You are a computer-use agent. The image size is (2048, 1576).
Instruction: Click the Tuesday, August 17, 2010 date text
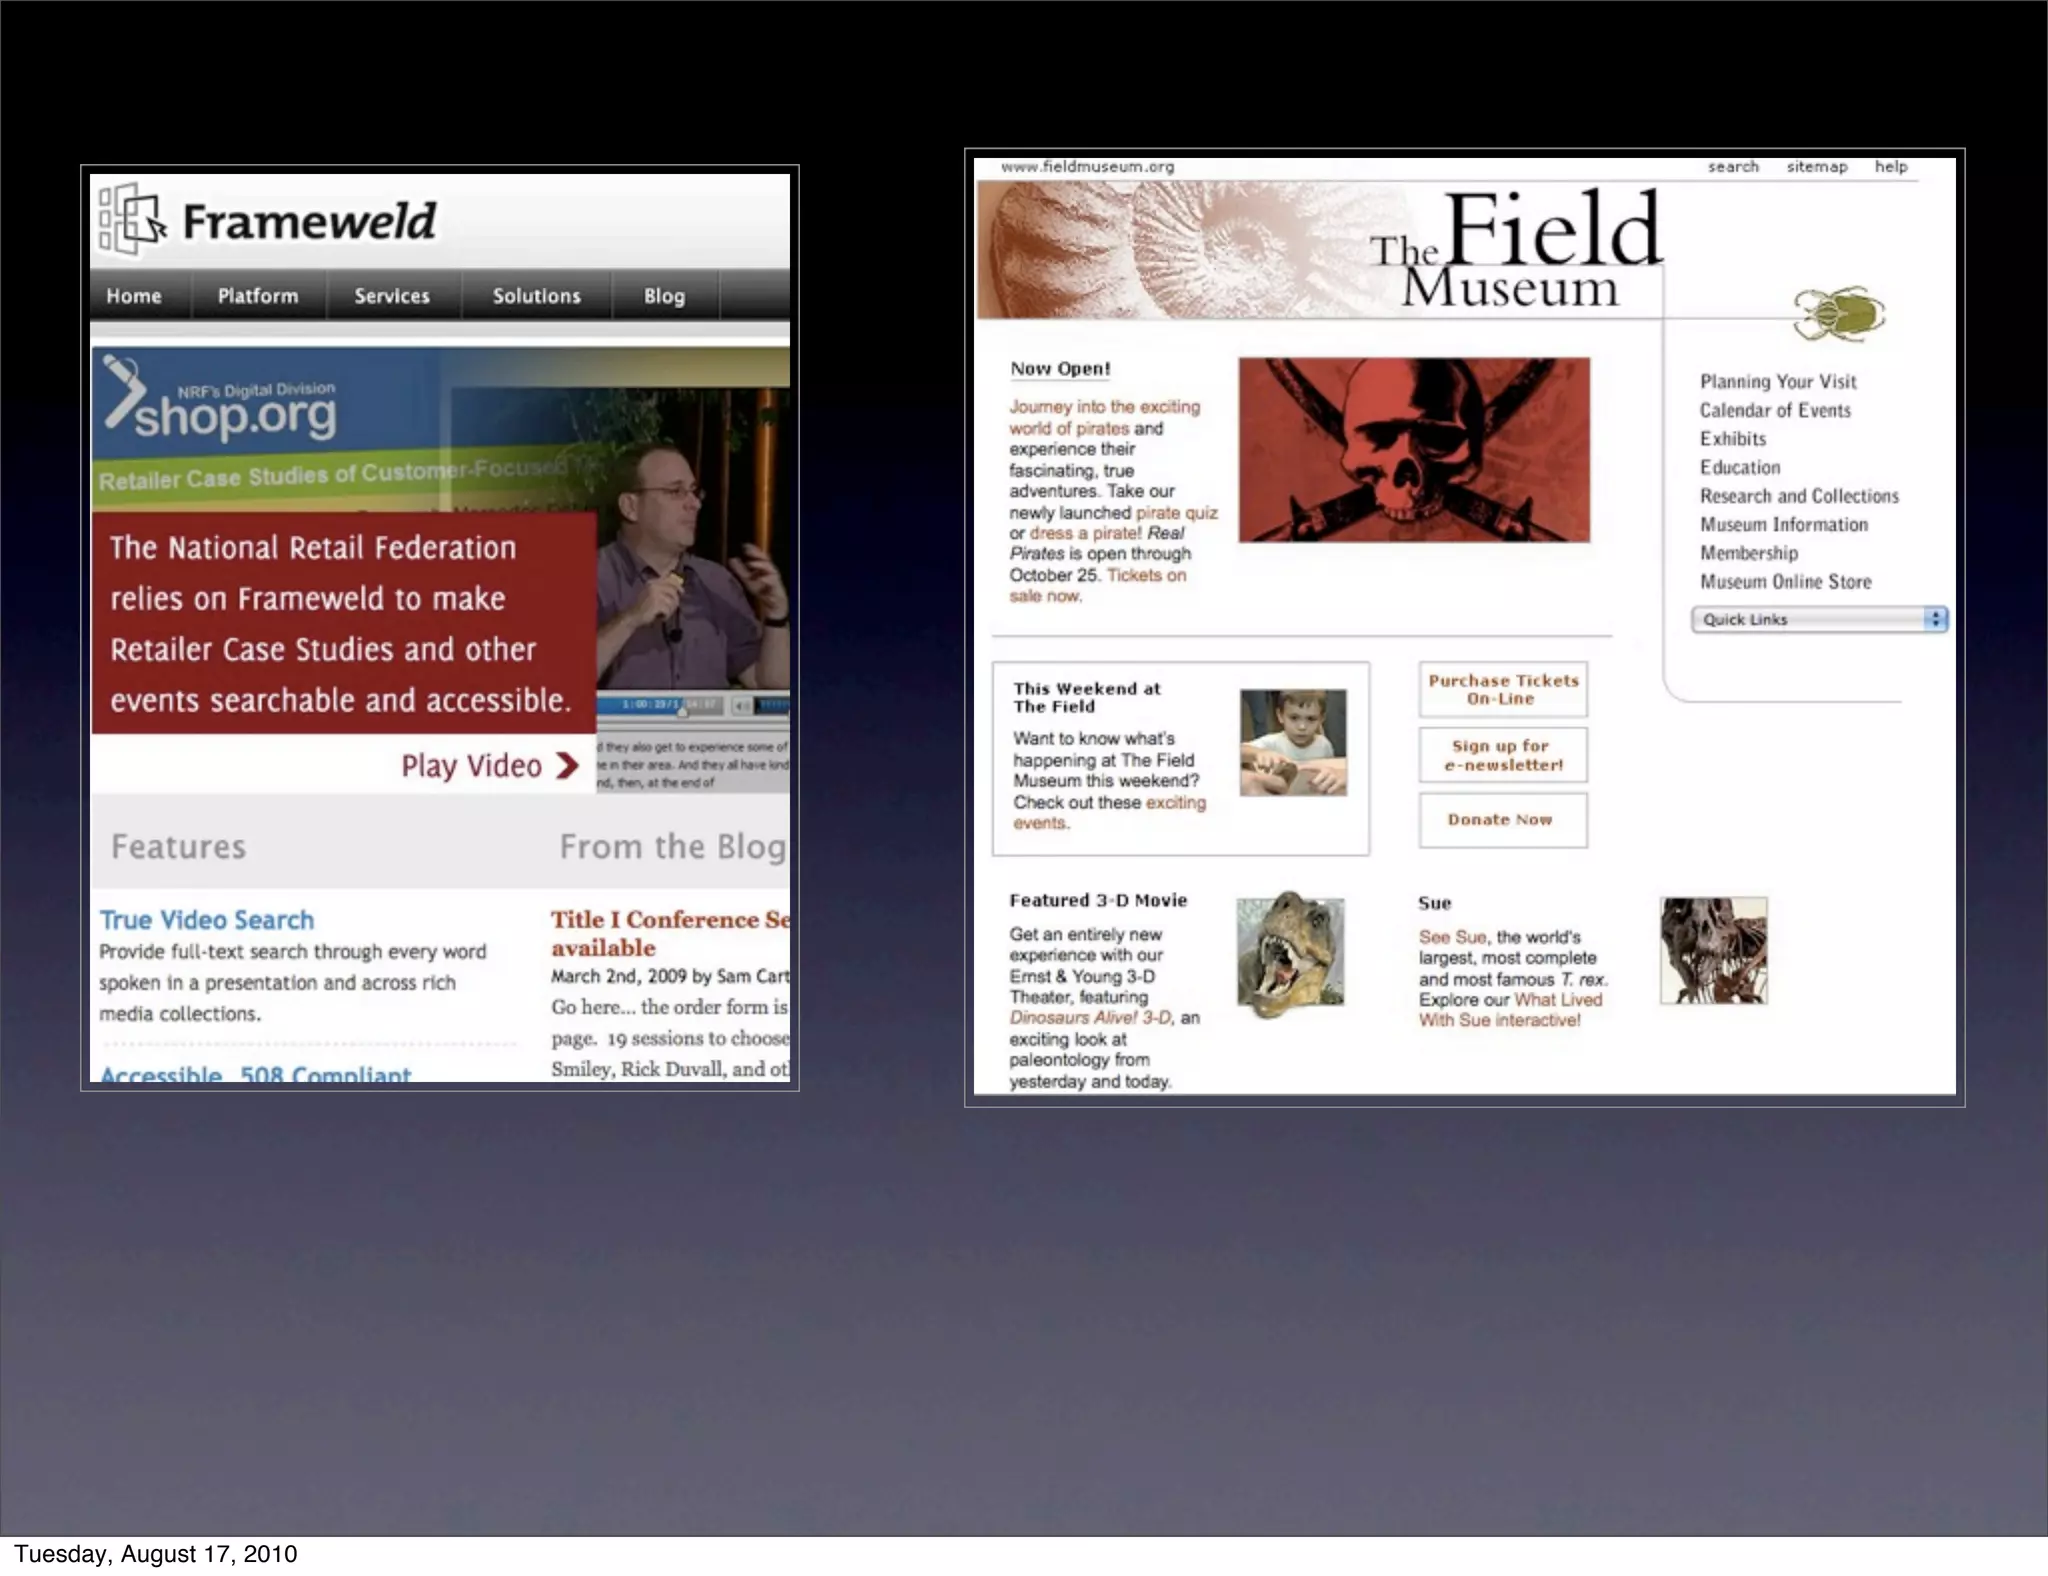point(155,1554)
